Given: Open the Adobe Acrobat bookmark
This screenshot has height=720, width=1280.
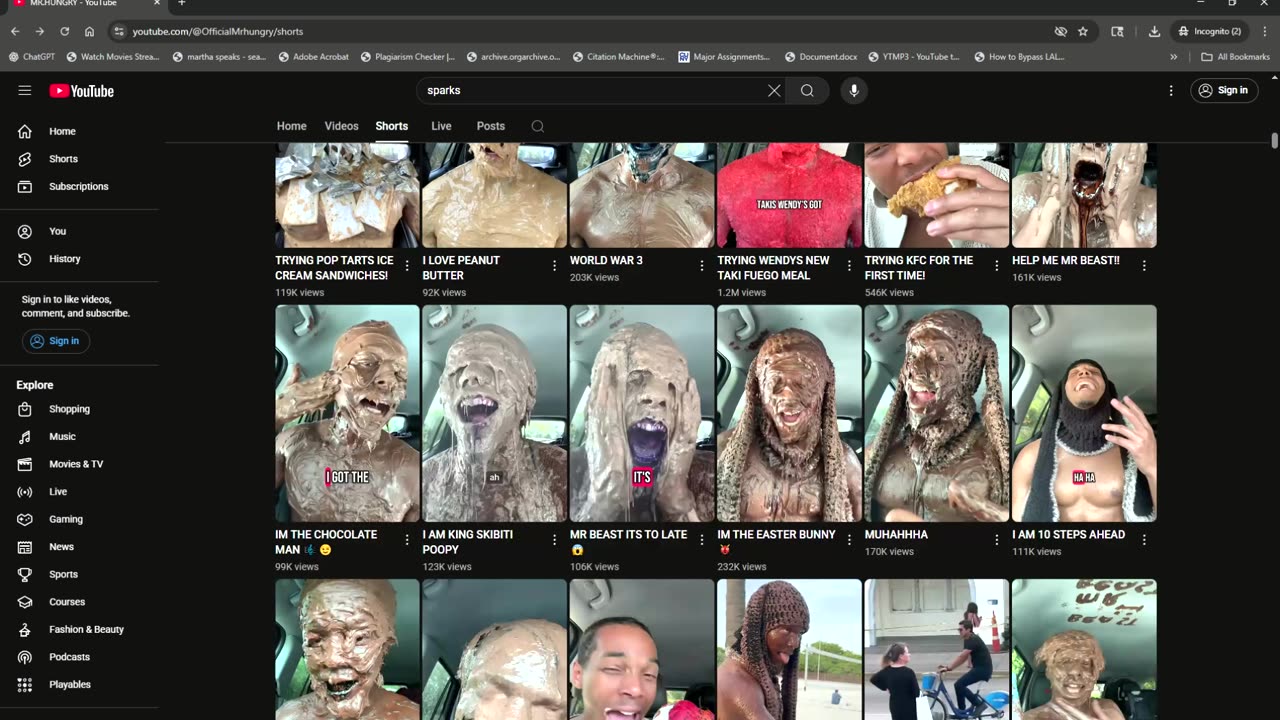Looking at the screenshot, I should [313, 57].
